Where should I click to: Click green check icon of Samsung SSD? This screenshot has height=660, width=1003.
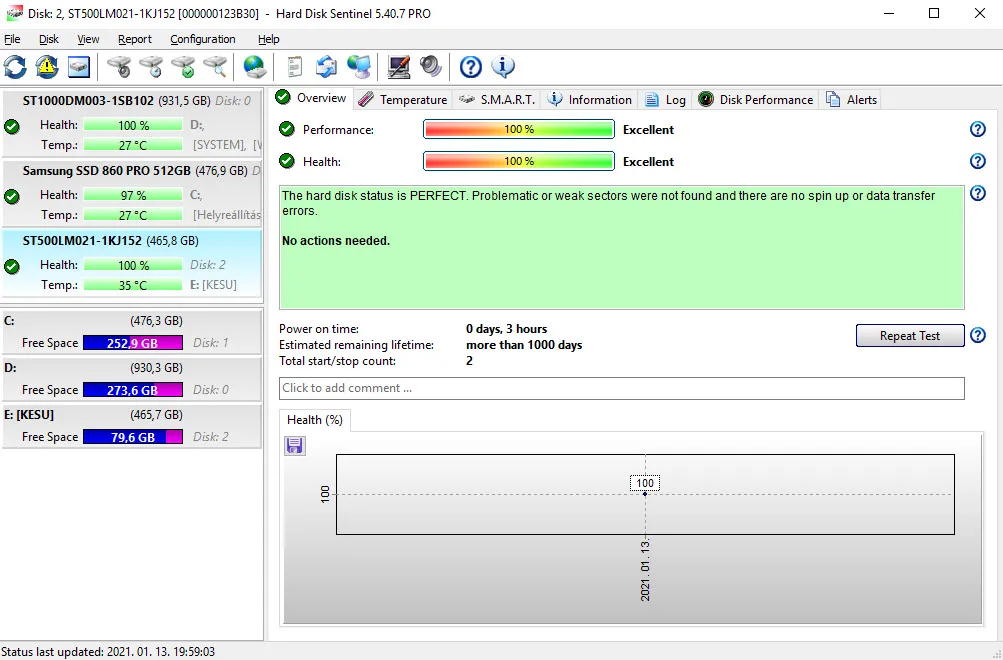[12, 196]
